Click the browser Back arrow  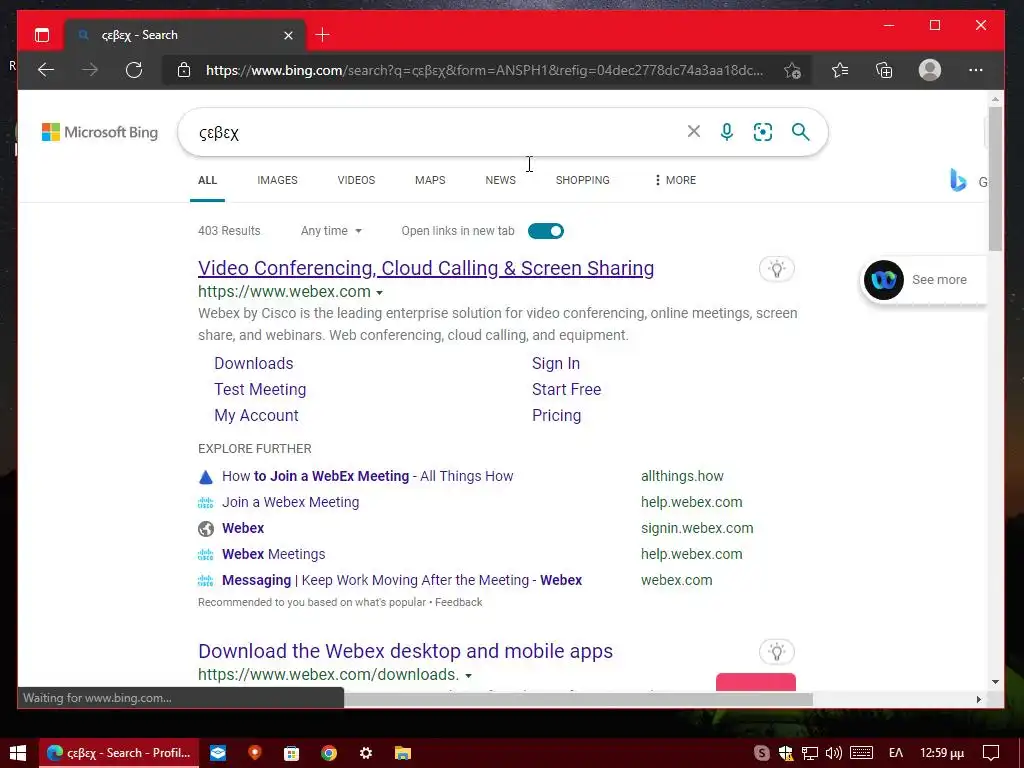(46, 70)
